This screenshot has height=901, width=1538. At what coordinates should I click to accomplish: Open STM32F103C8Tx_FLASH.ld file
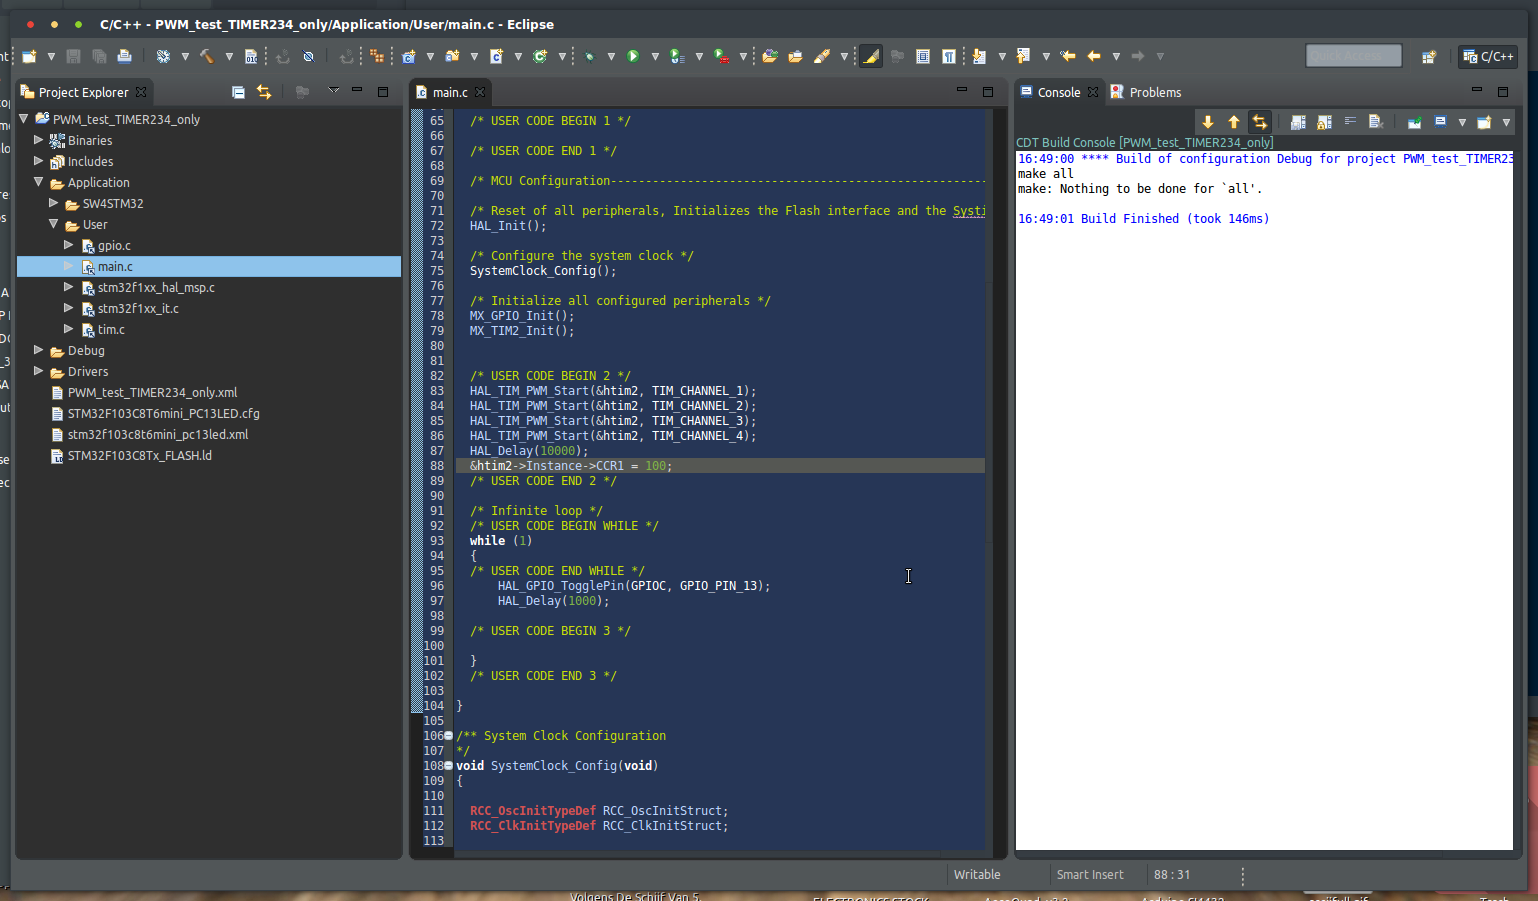click(x=139, y=455)
